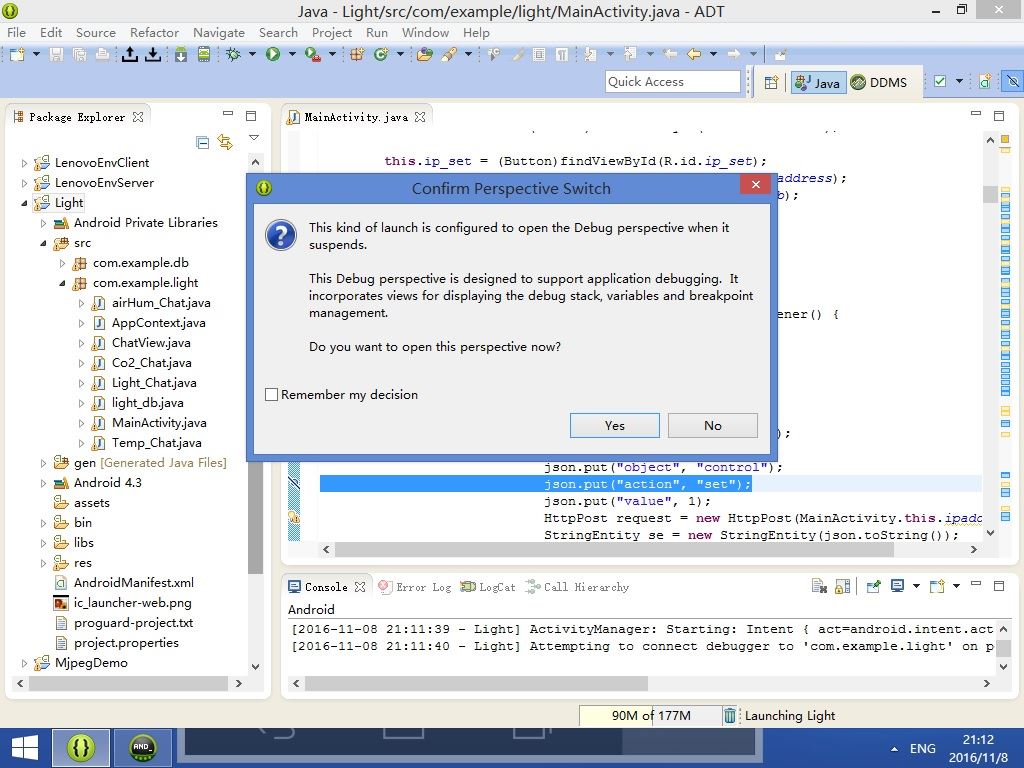Open the Run dropdown arrow
Viewport: 1024px width, 768px height.
click(292, 54)
